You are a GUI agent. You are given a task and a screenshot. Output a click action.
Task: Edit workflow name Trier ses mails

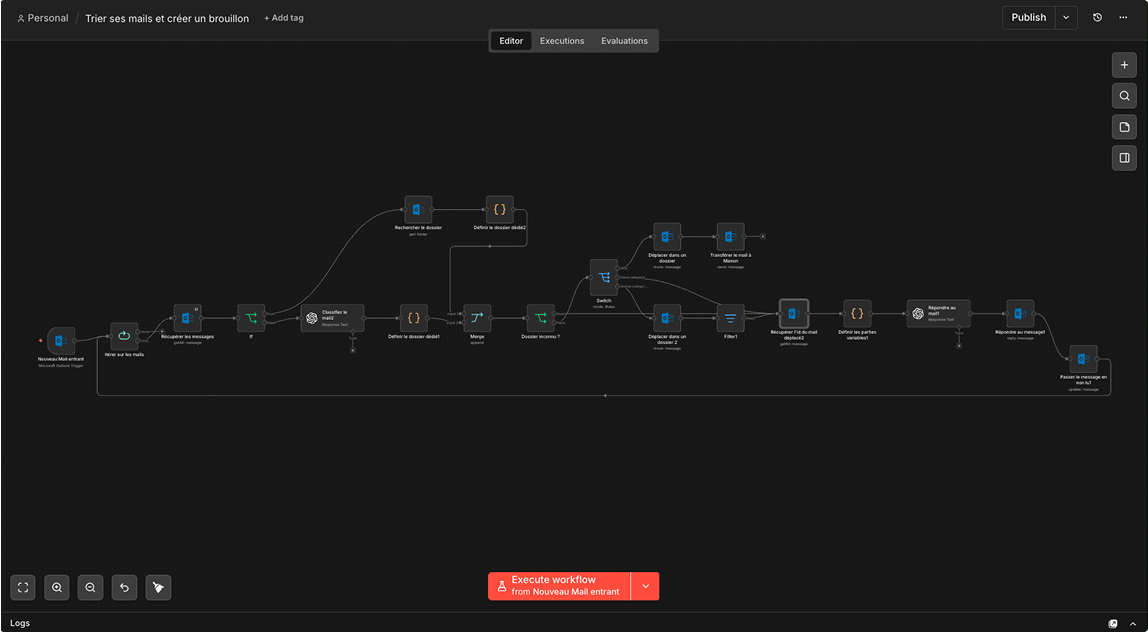point(167,18)
